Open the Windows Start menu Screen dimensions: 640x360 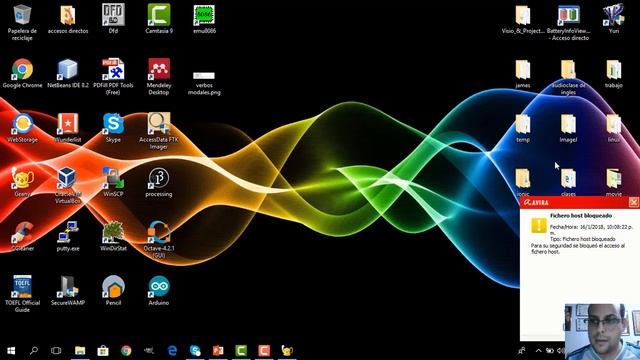point(11,351)
